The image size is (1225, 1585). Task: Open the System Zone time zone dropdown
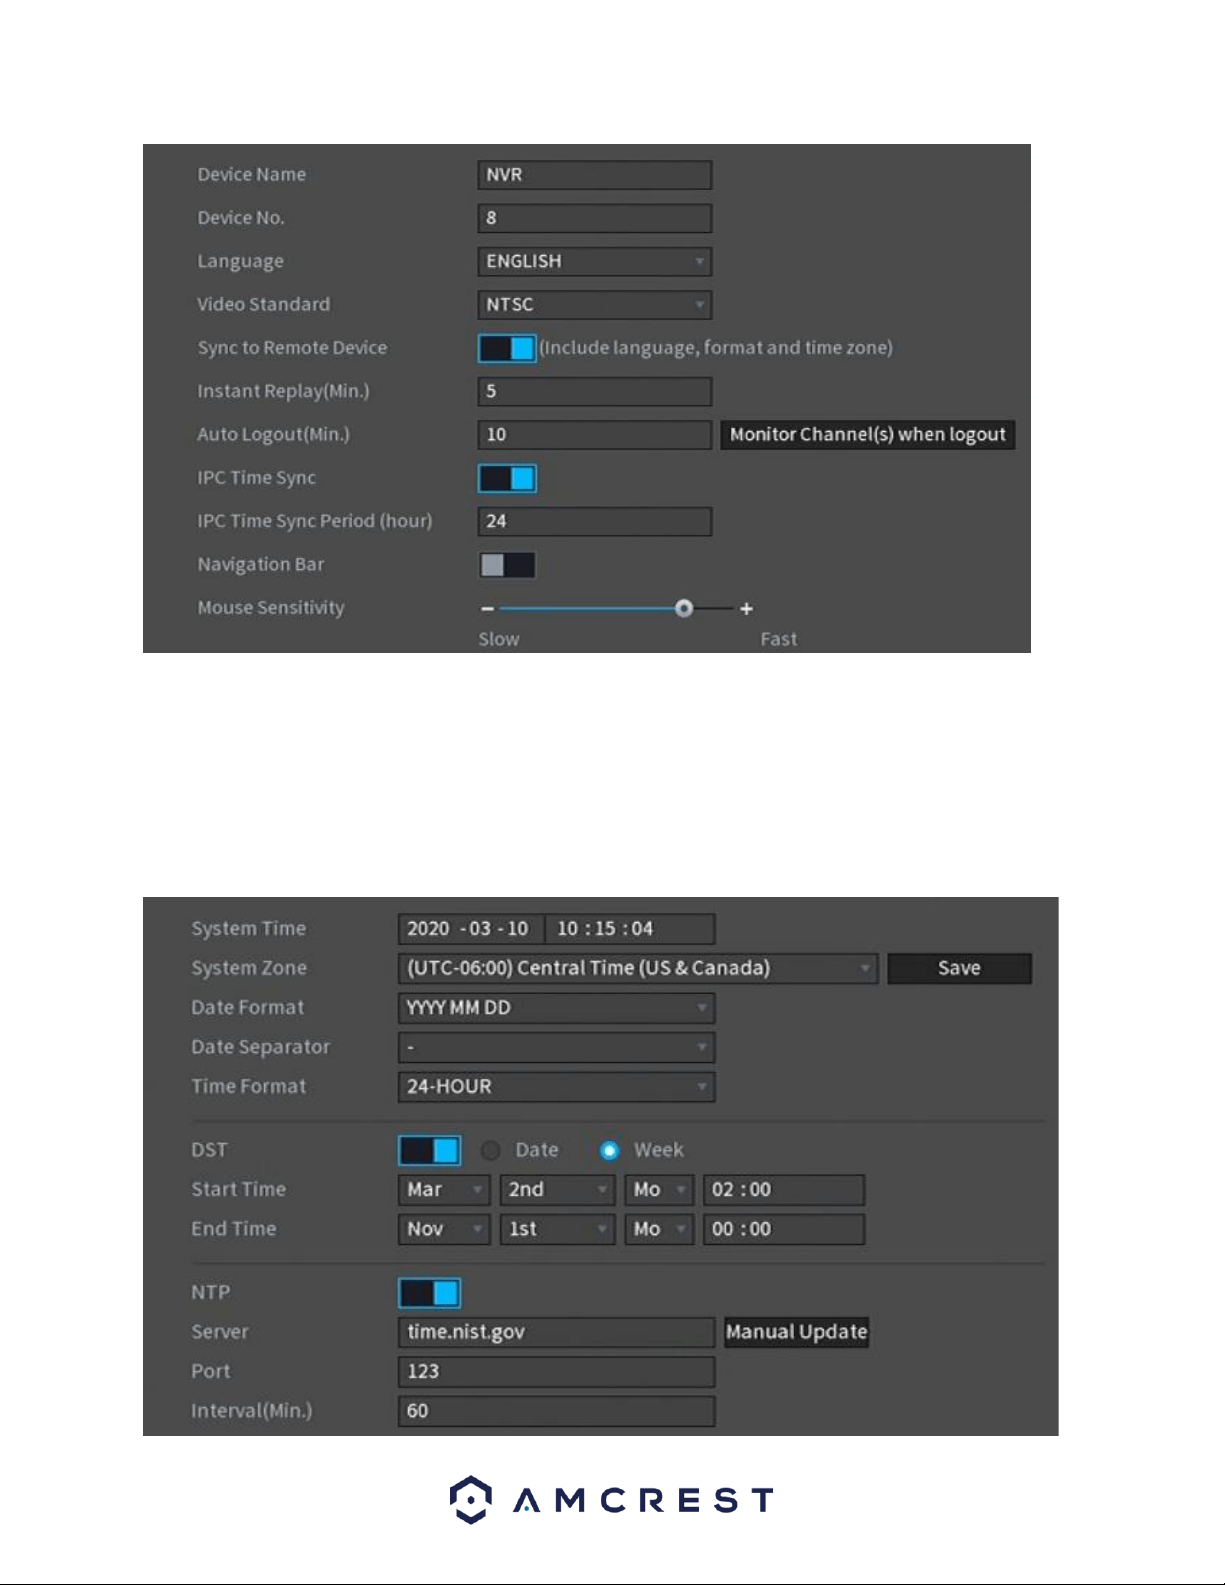638,968
